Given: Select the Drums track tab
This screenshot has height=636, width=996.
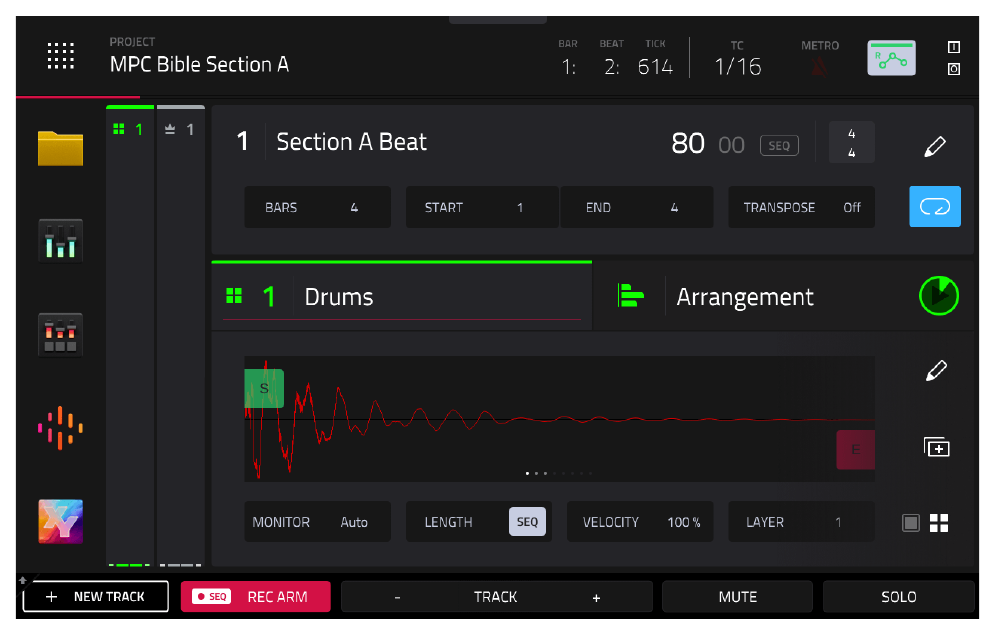Looking at the screenshot, I should 401,297.
